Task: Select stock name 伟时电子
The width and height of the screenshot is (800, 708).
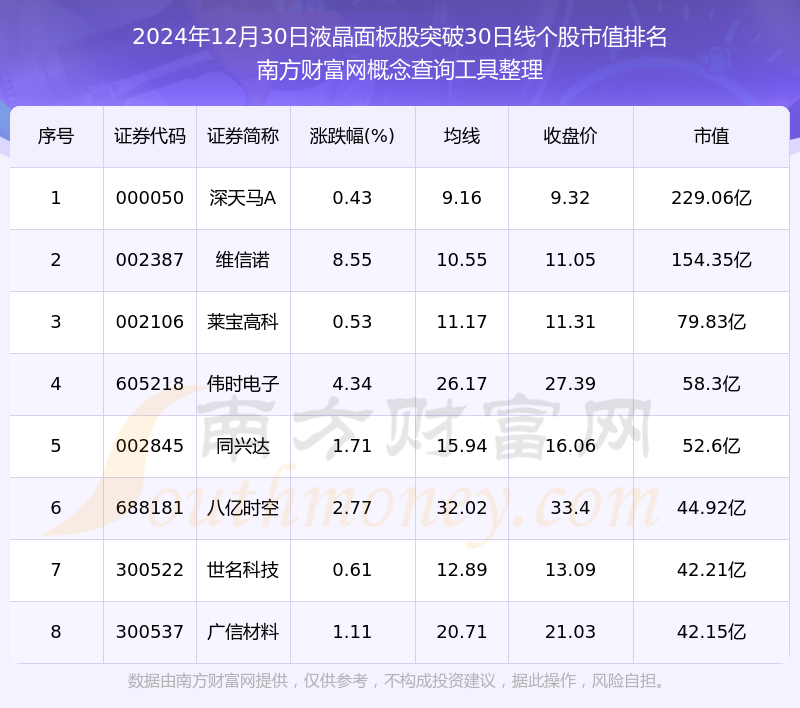Action: 243,384
